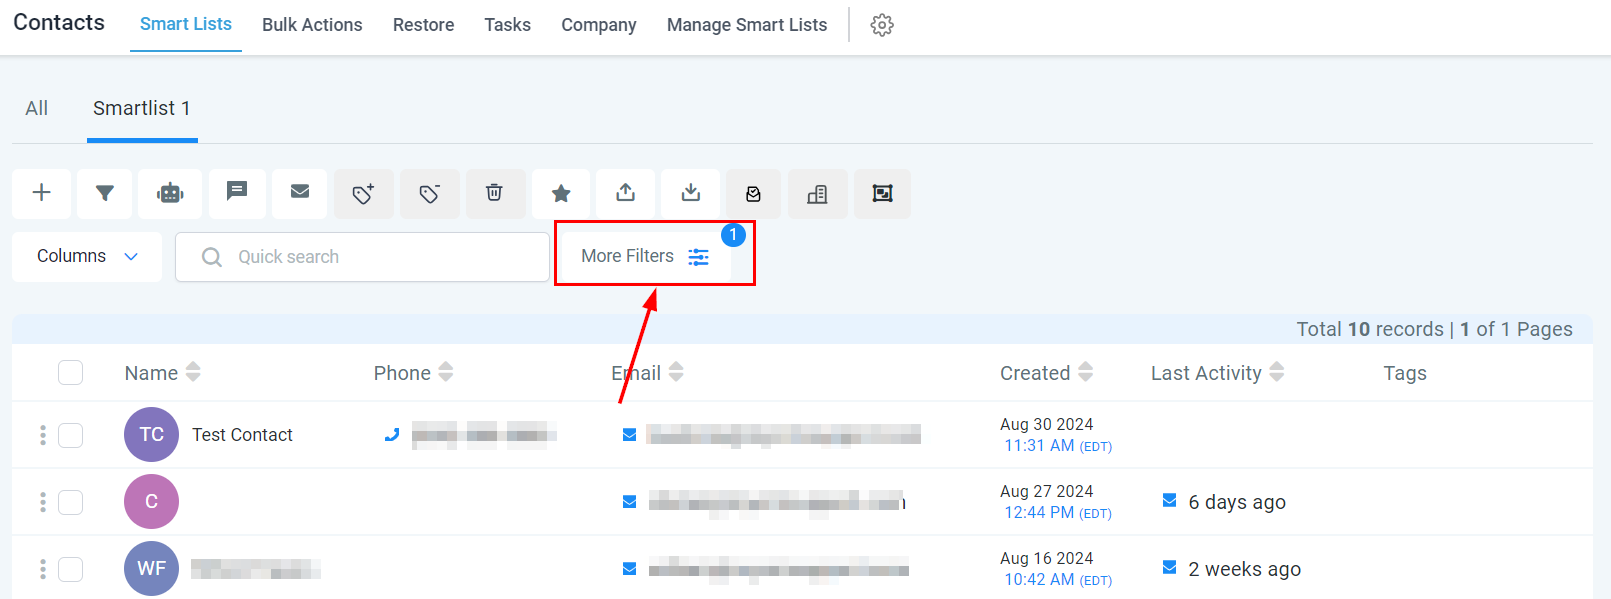Open the Test Contact name link
This screenshot has height=599, width=1611.
242,435
